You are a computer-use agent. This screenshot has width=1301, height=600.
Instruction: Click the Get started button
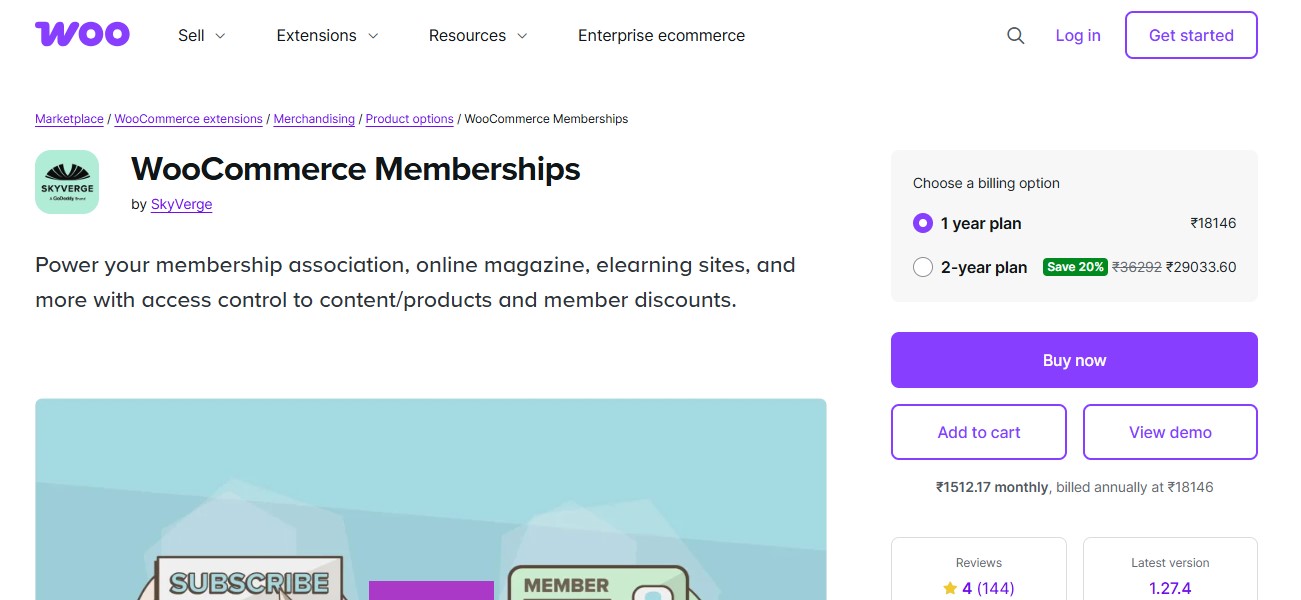click(x=1190, y=35)
